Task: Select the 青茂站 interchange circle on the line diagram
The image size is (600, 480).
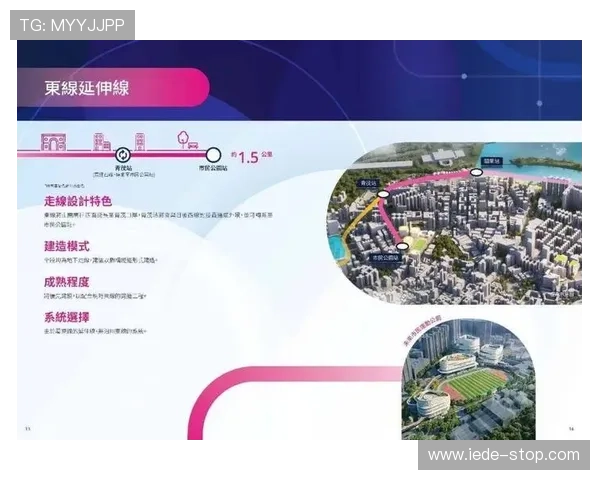Action: tap(123, 155)
